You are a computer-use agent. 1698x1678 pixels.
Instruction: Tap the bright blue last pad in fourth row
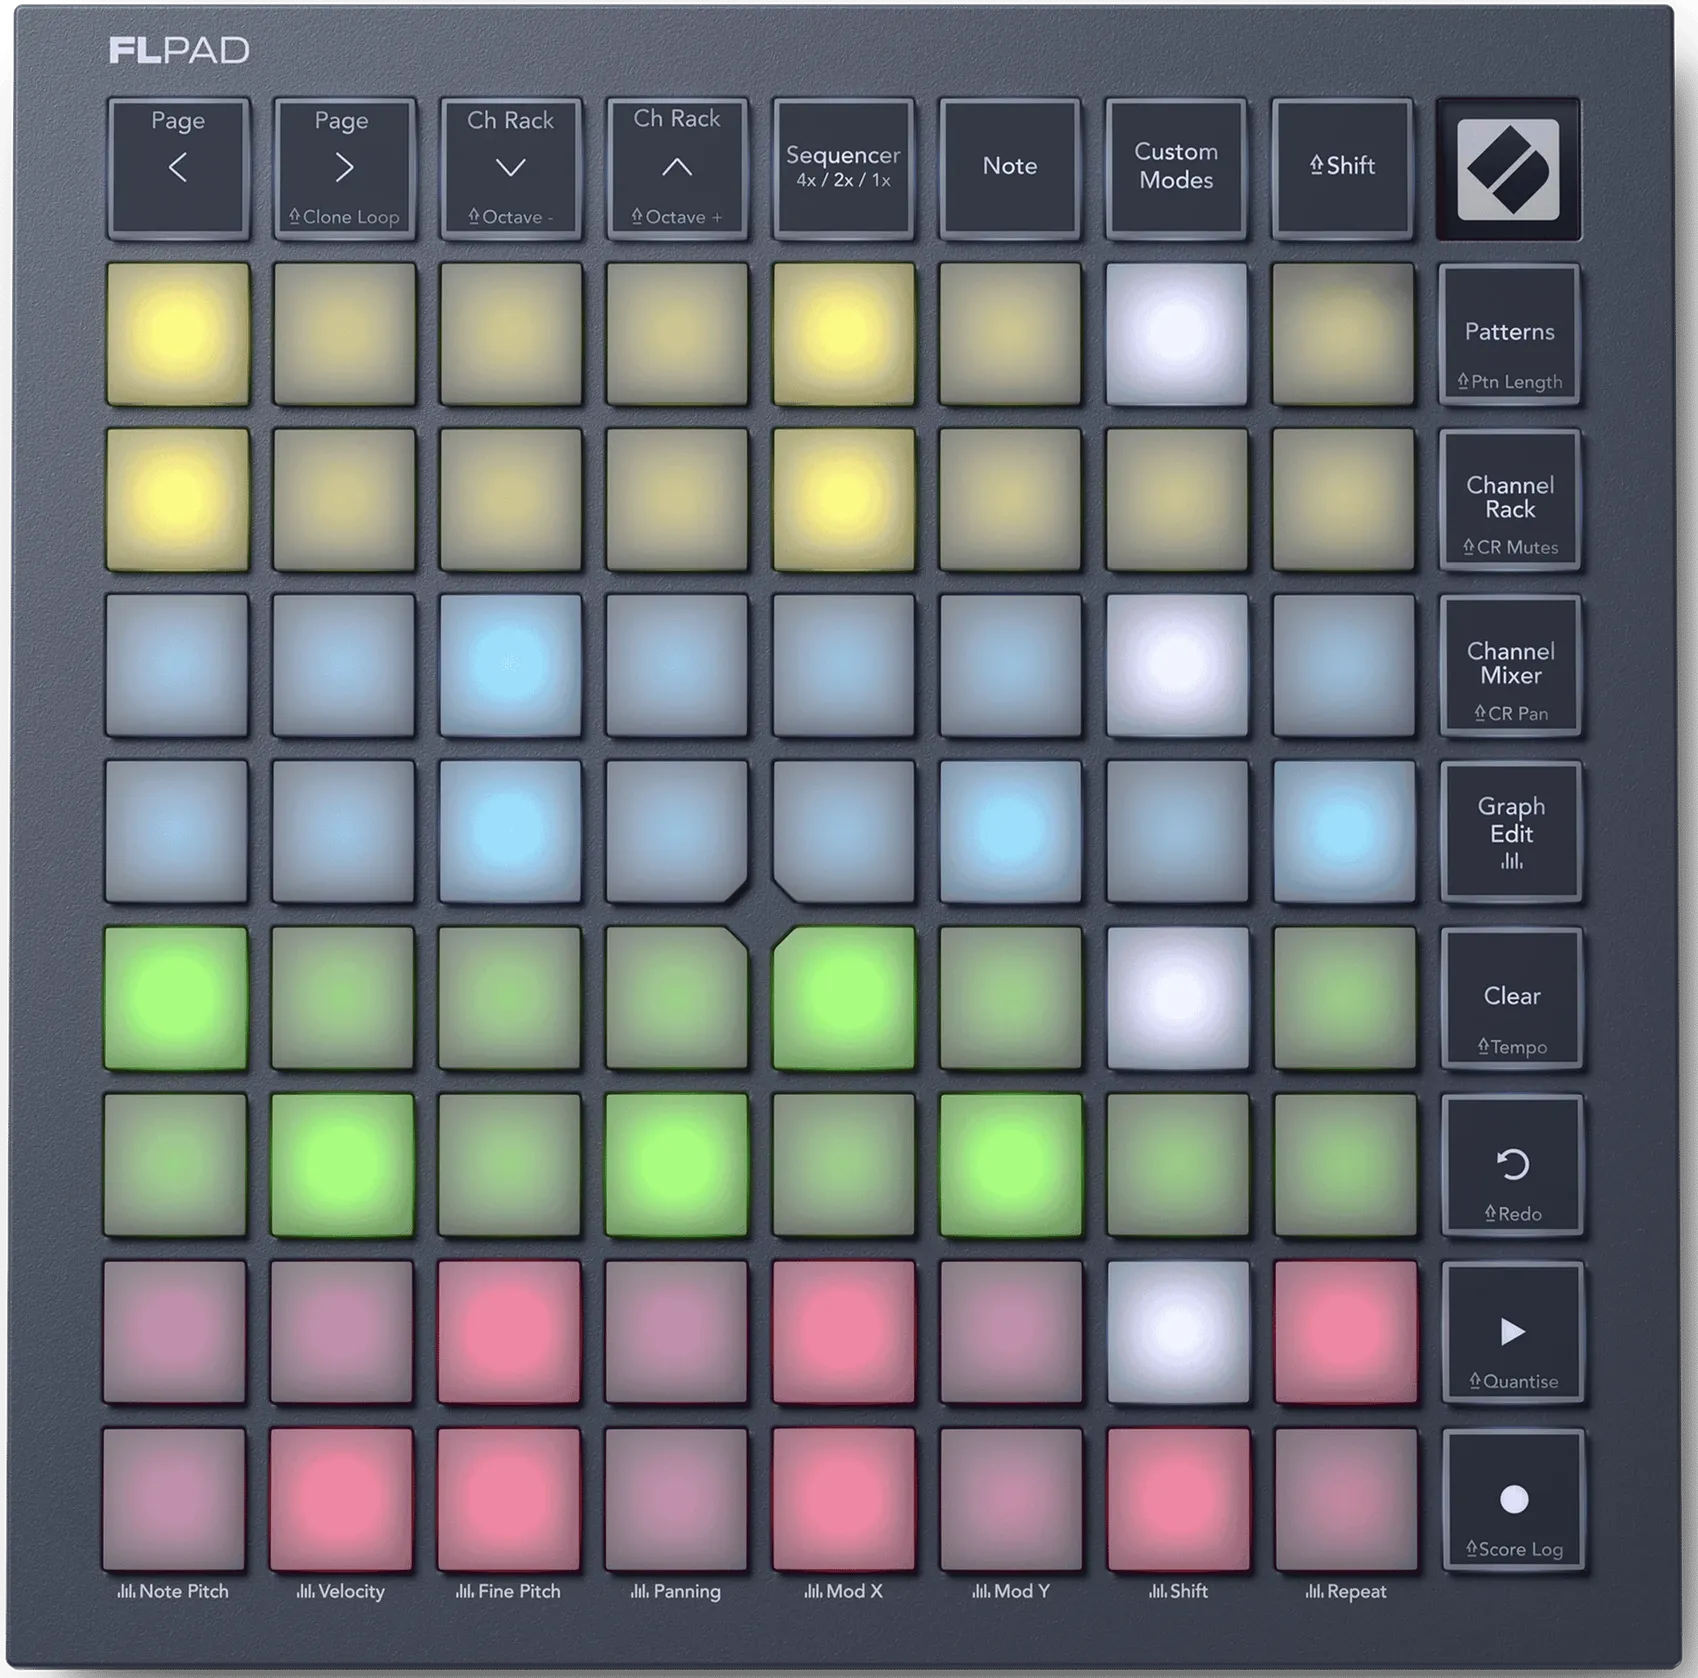point(1344,832)
